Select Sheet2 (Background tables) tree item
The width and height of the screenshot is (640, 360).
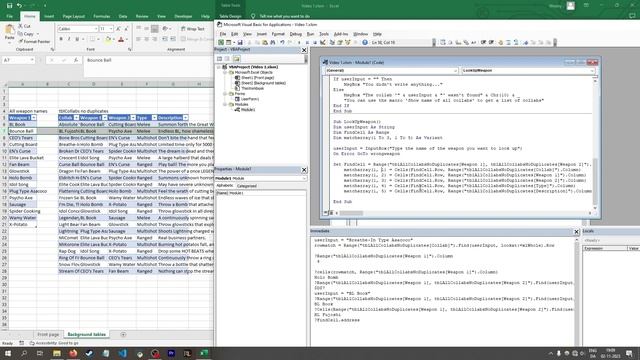(x=263, y=83)
